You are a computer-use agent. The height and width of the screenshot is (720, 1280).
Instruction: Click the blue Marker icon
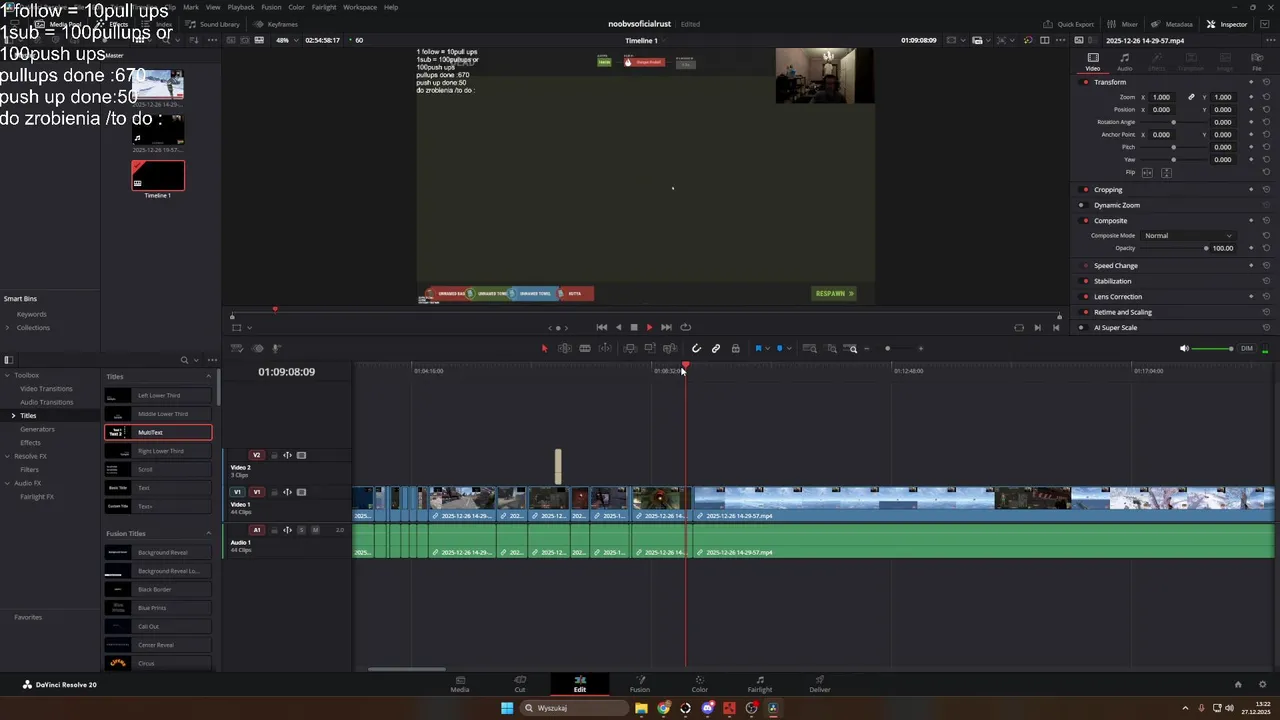point(780,348)
